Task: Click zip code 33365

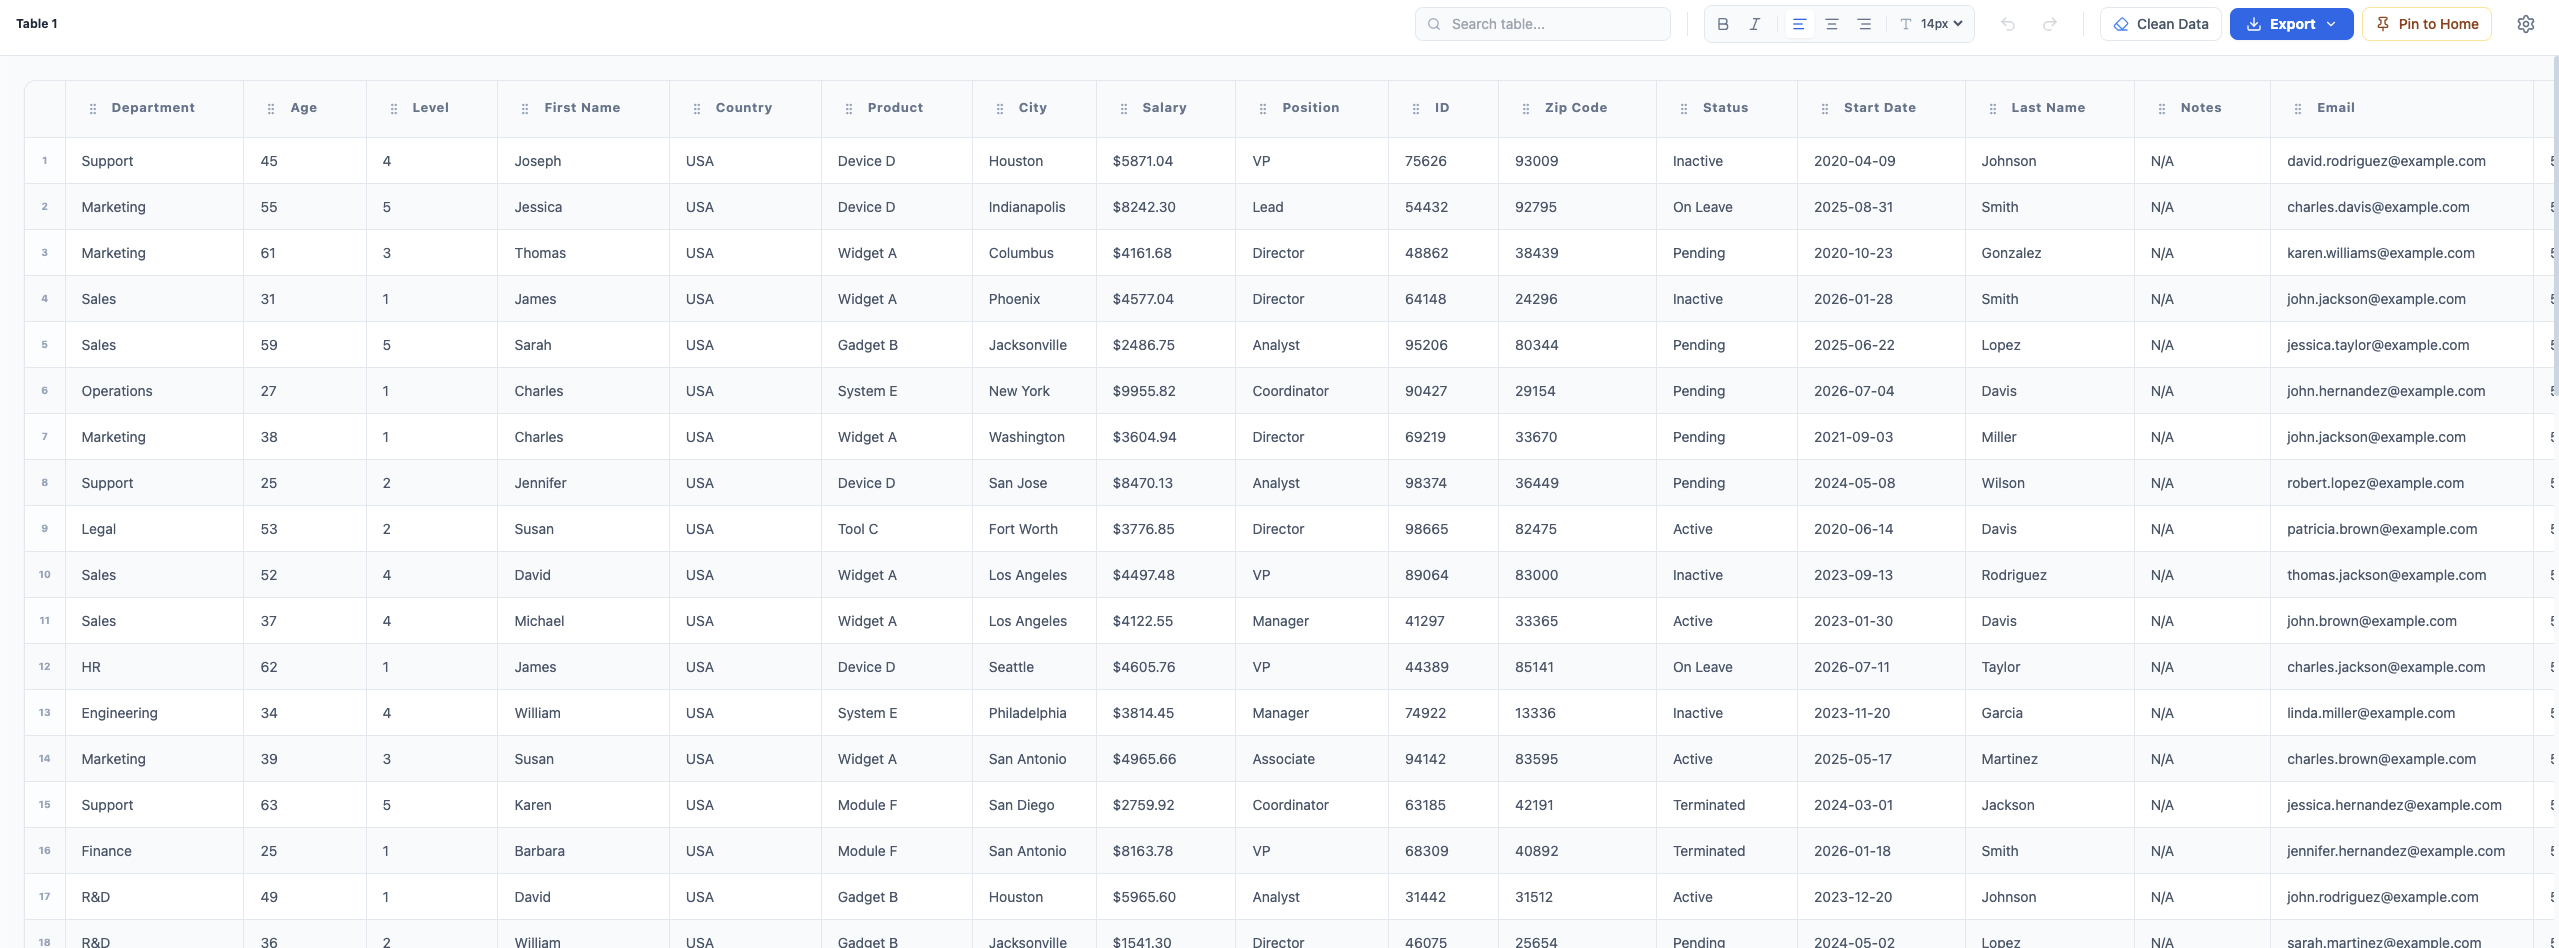Action: point(1577,621)
